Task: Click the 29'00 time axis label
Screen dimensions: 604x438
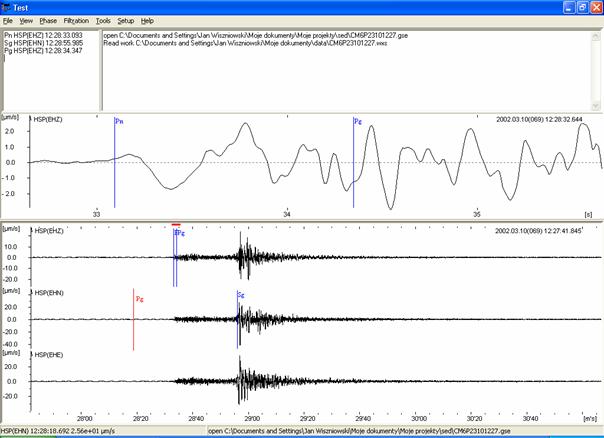Action: pos(252,419)
